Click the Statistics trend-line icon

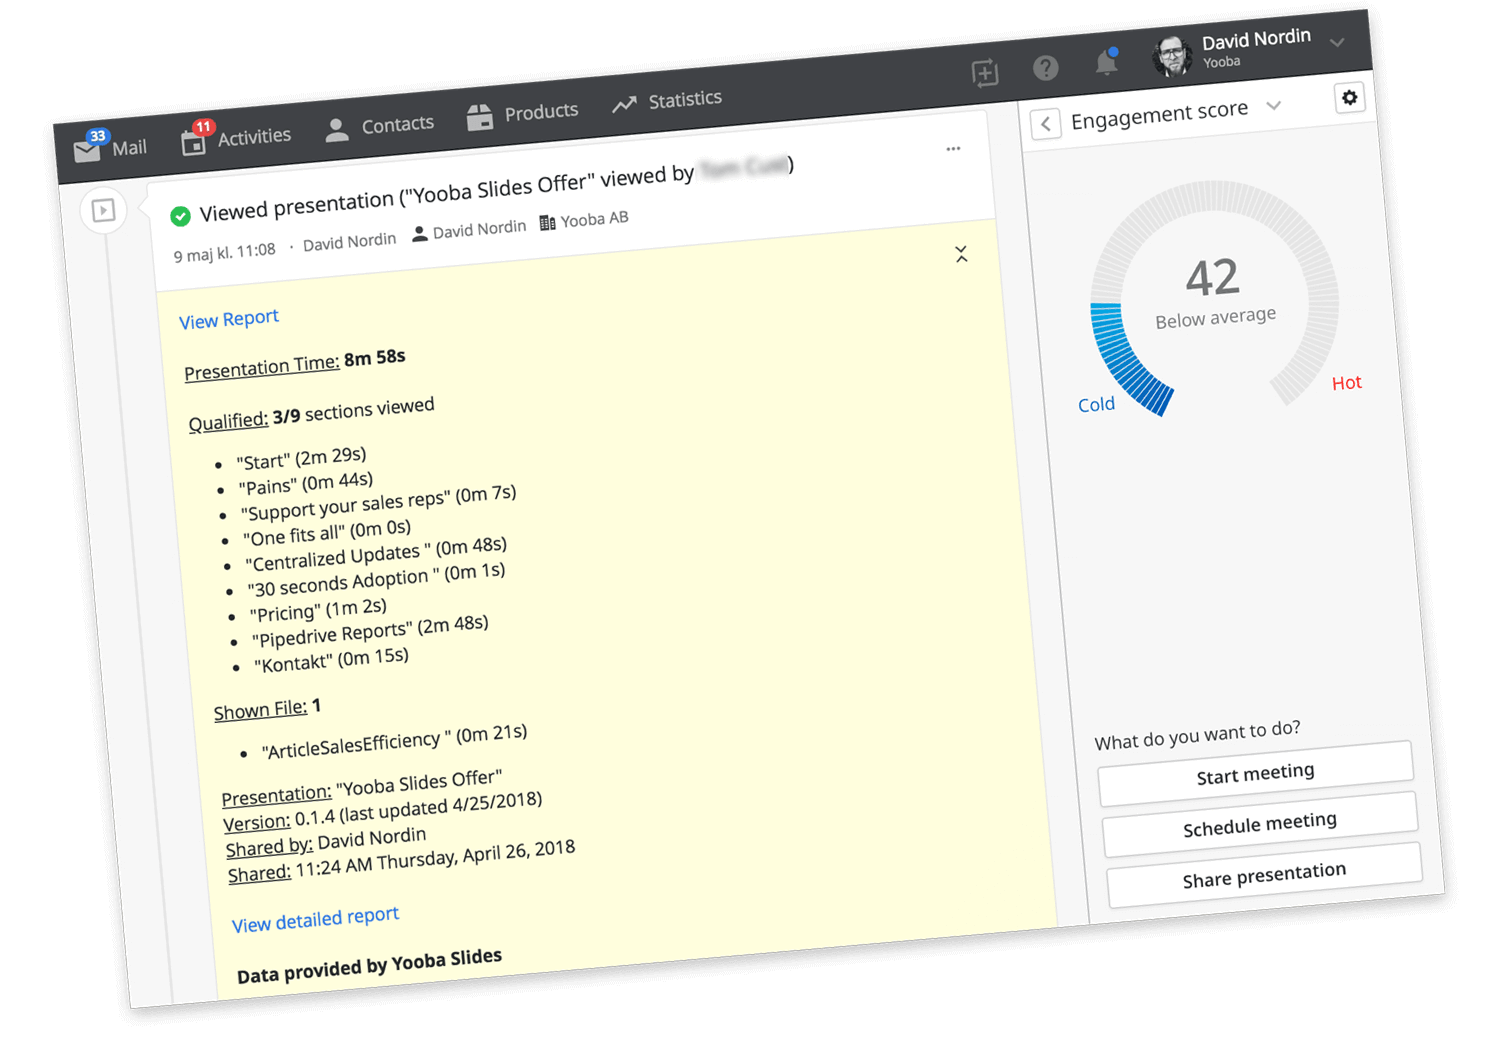coord(624,104)
